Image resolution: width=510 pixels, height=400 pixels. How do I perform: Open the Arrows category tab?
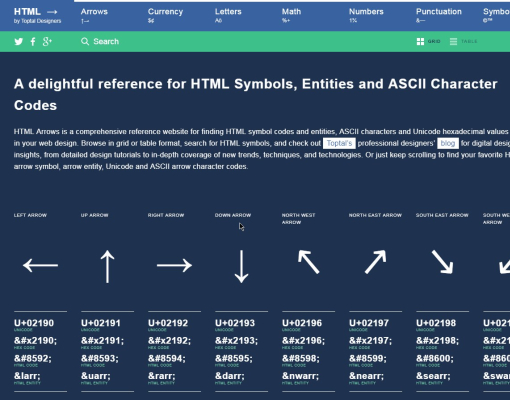pos(94,15)
